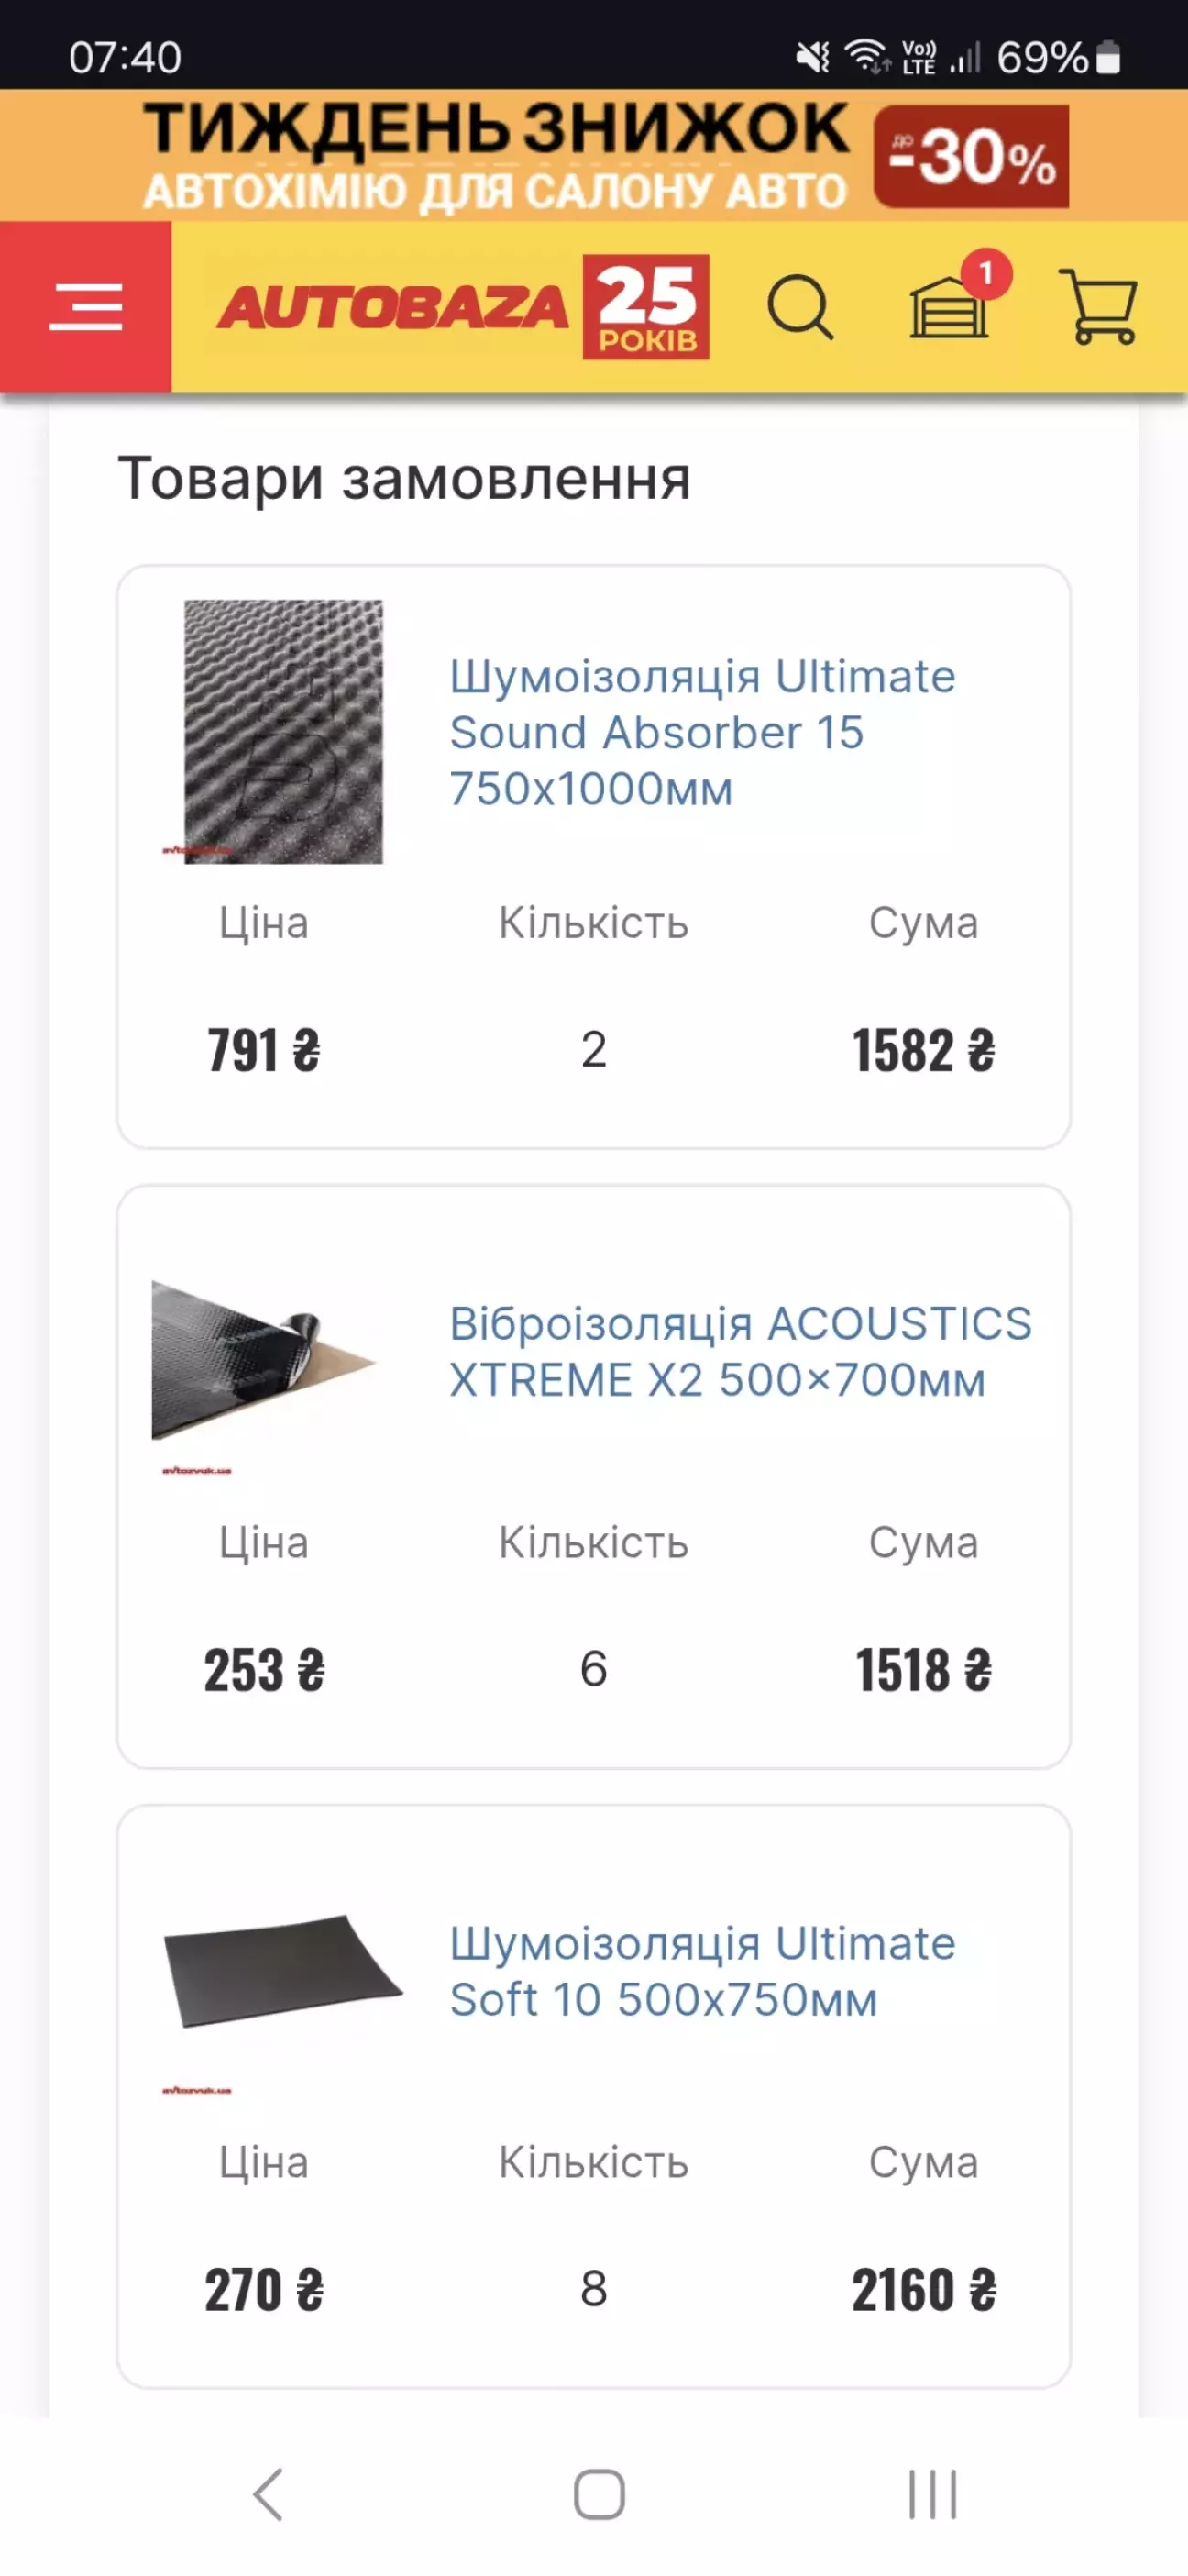Open the recent apps button

(932, 2494)
